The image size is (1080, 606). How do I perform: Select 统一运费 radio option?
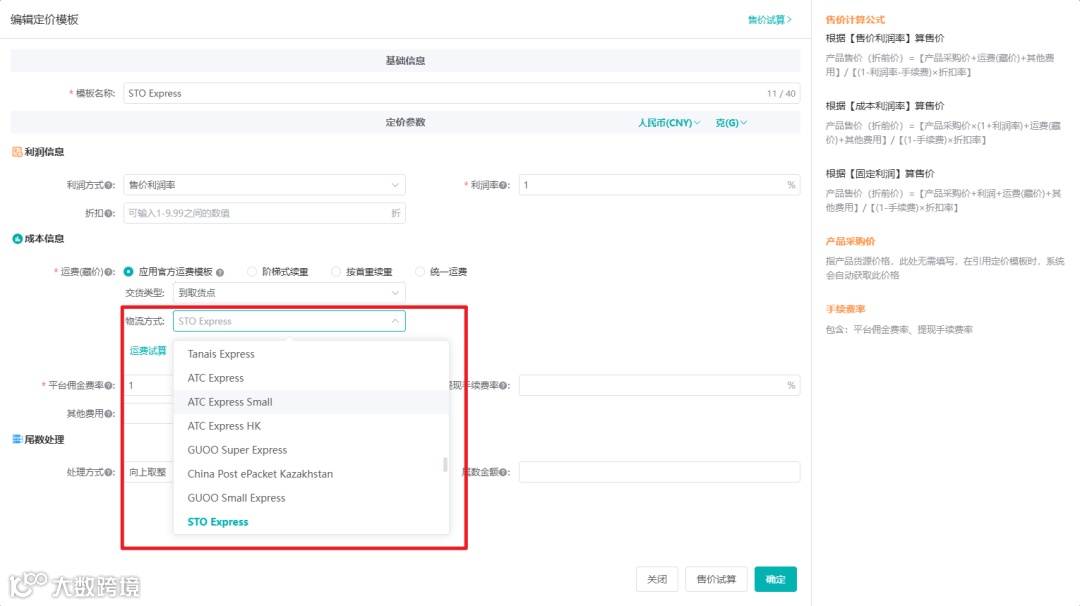coord(419,272)
